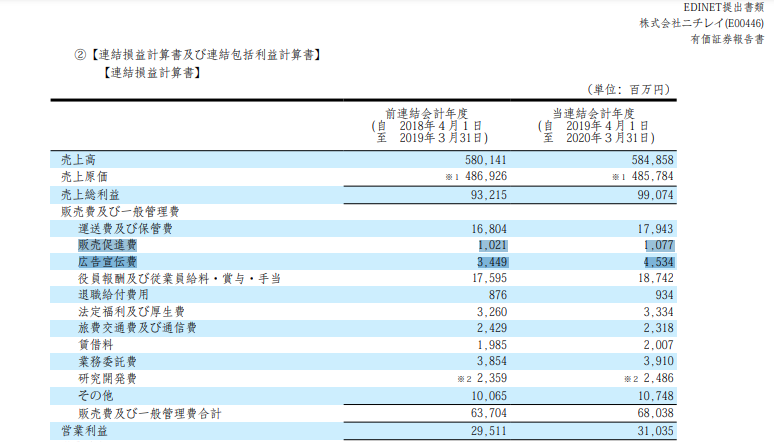This screenshot has height=442, width=774.
Task: Click the 退職給付費用 row label
Action: [x=114, y=295]
